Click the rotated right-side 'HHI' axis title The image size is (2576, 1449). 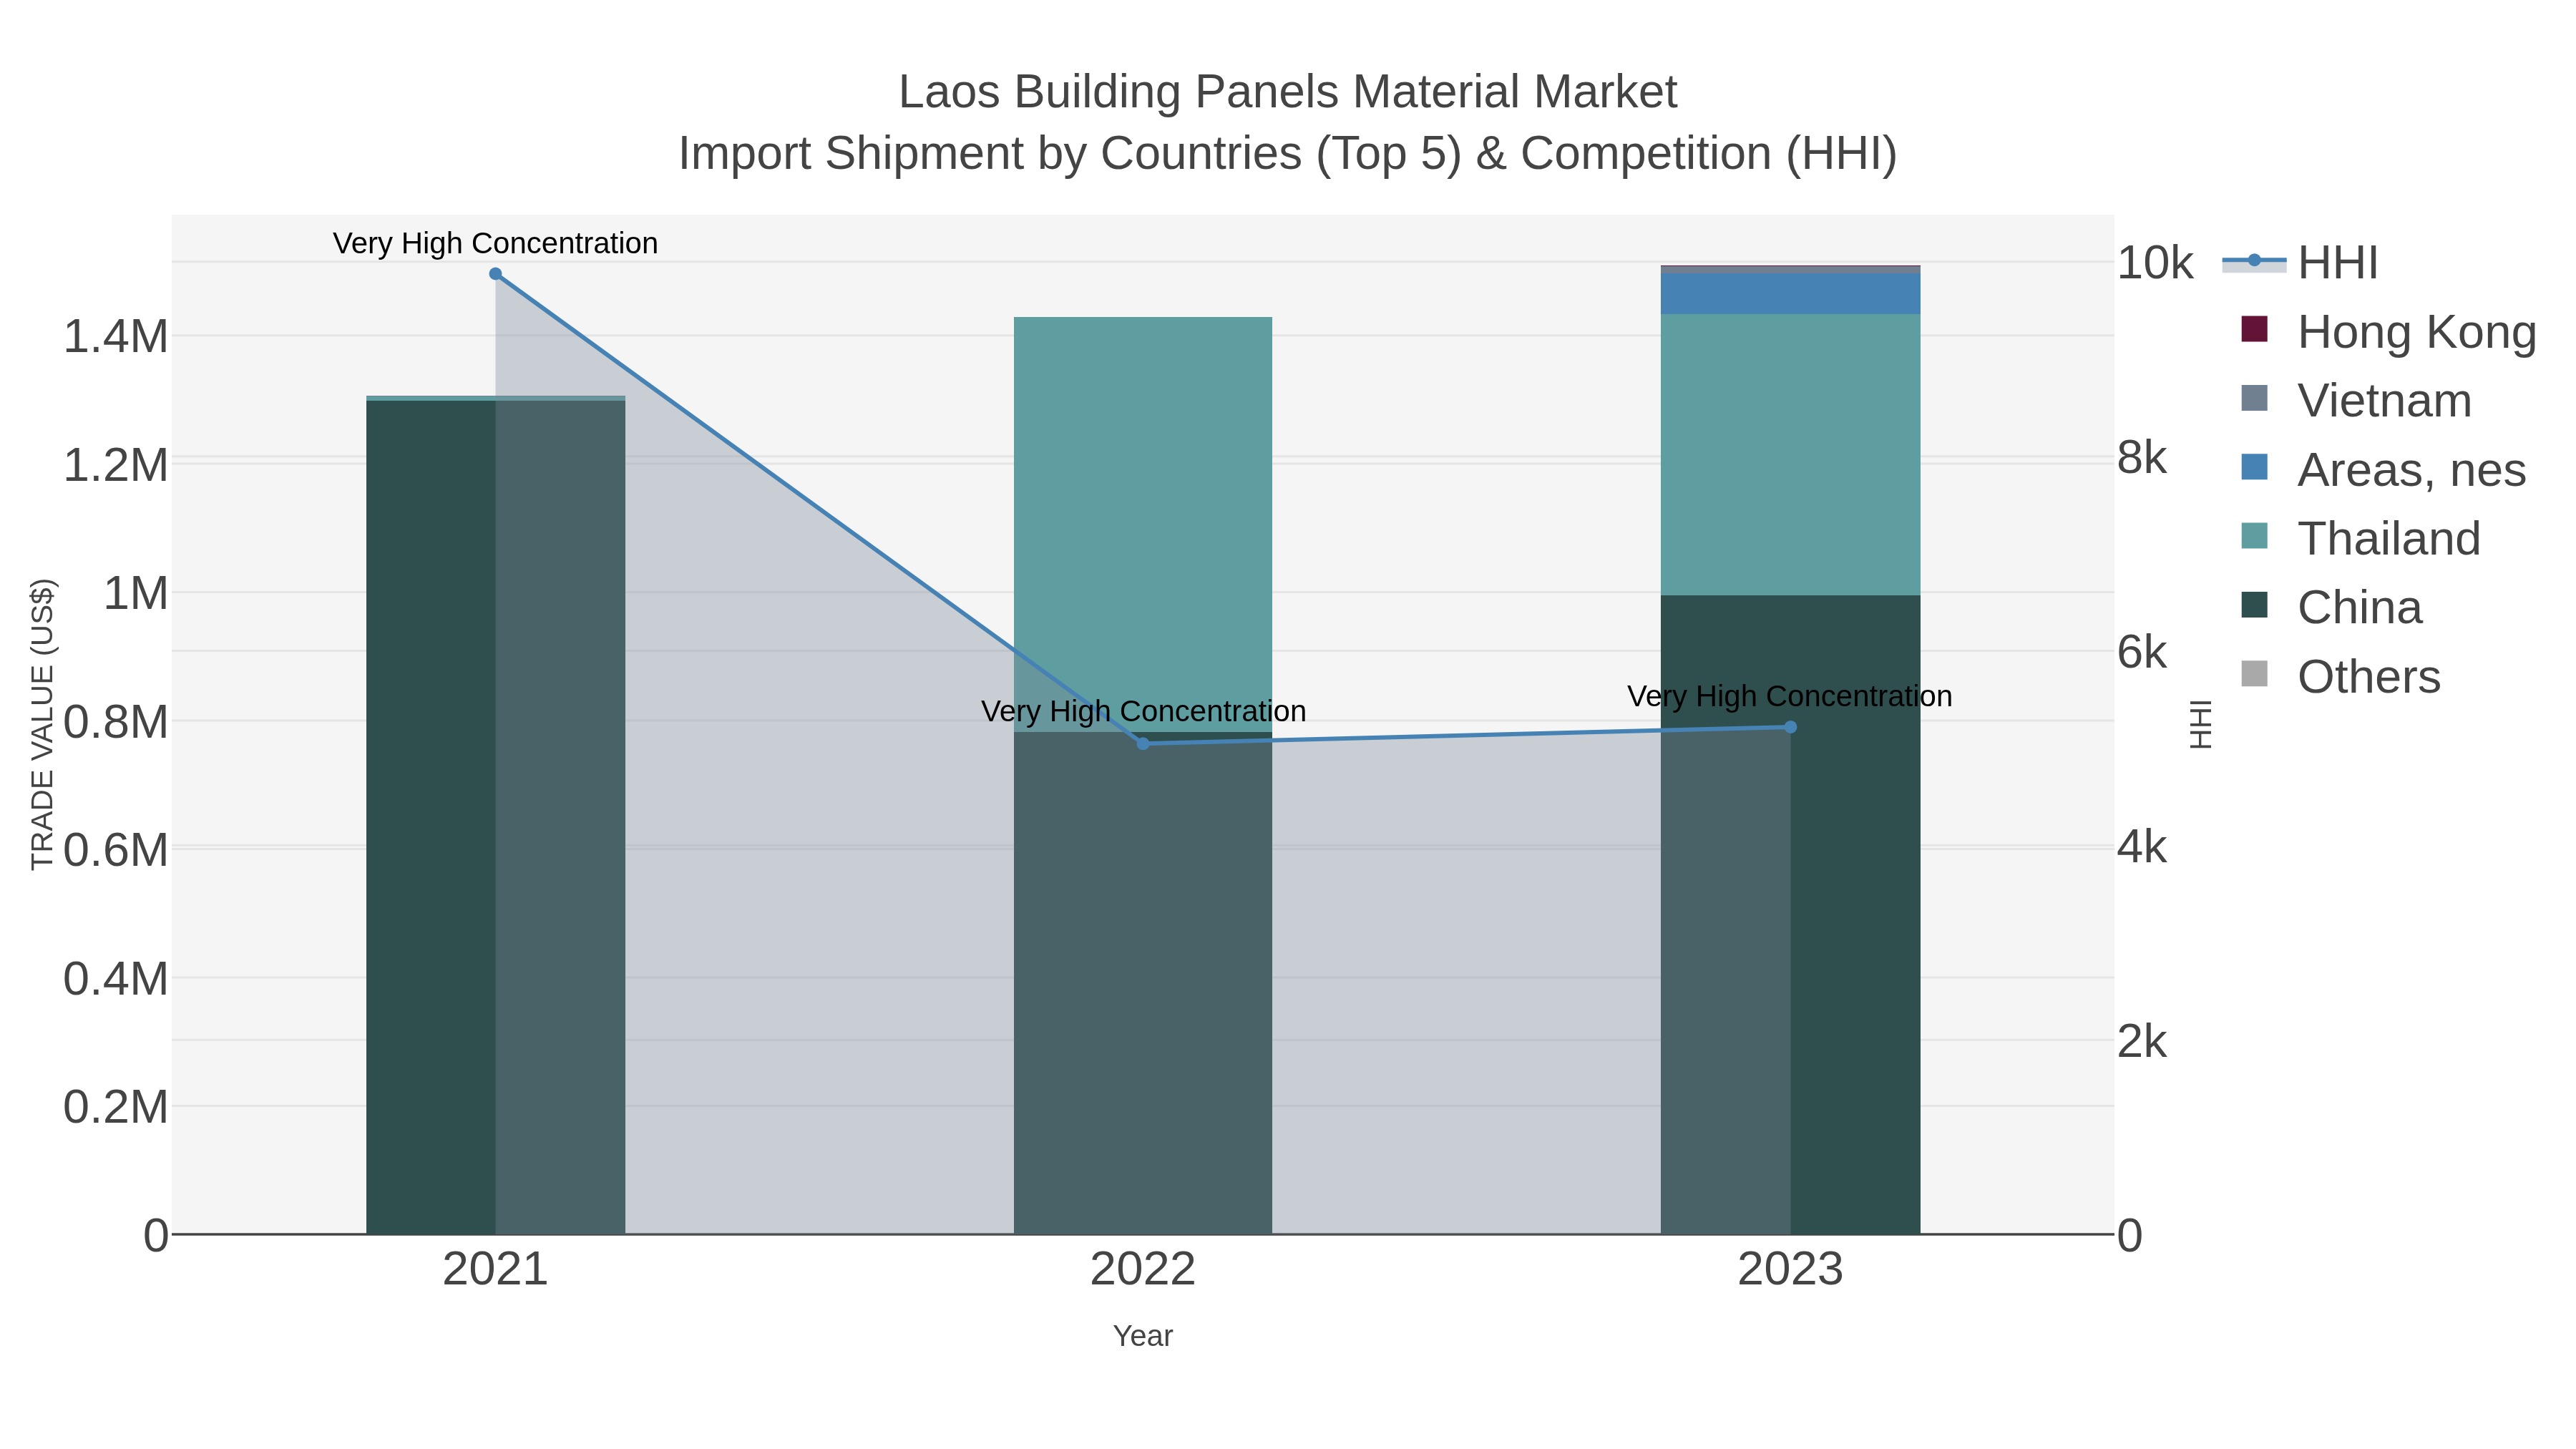(x=2201, y=724)
